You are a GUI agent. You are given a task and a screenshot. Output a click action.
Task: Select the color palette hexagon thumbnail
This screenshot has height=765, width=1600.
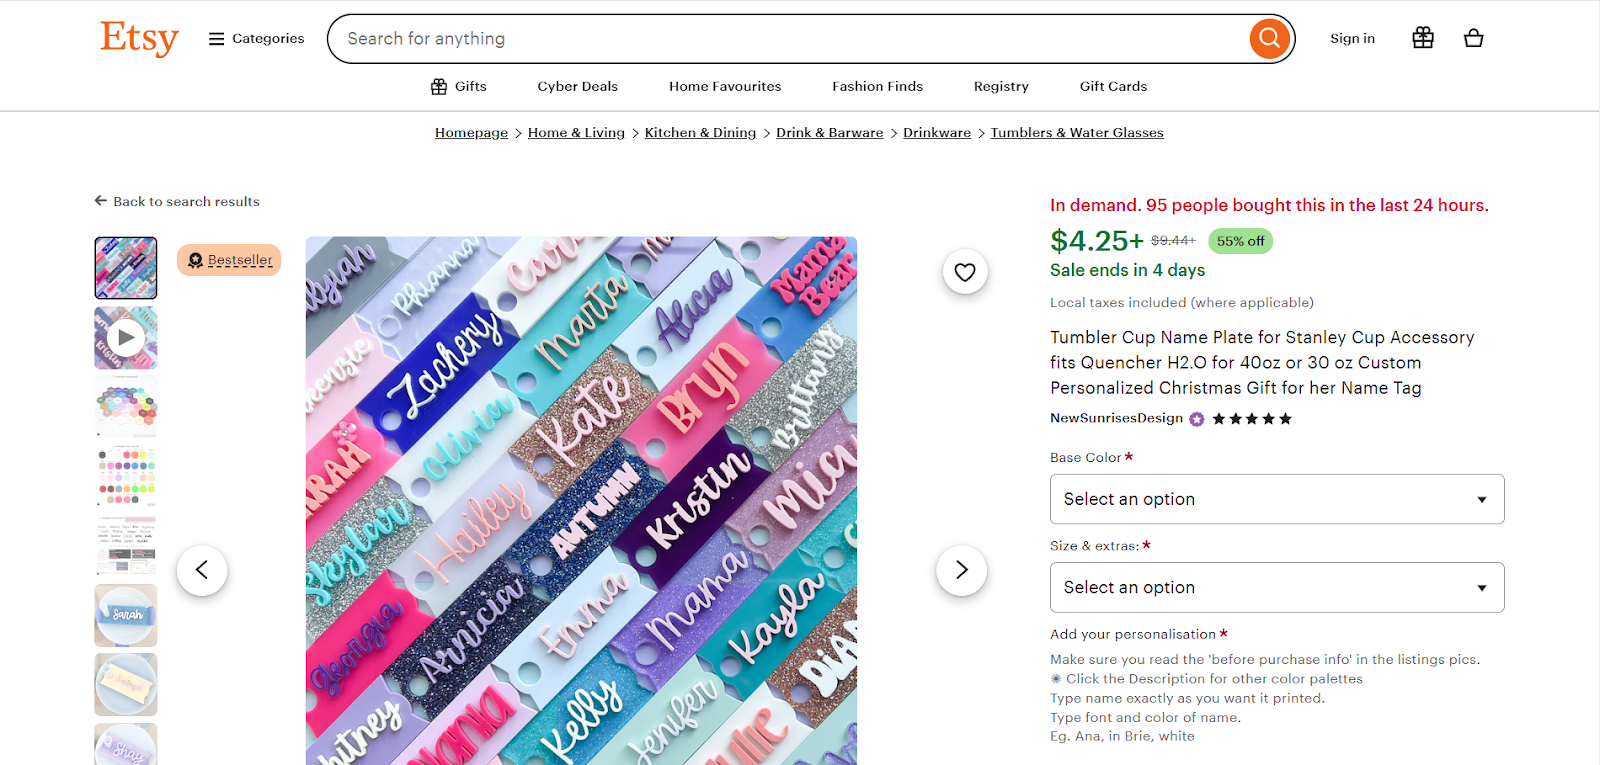pos(126,407)
